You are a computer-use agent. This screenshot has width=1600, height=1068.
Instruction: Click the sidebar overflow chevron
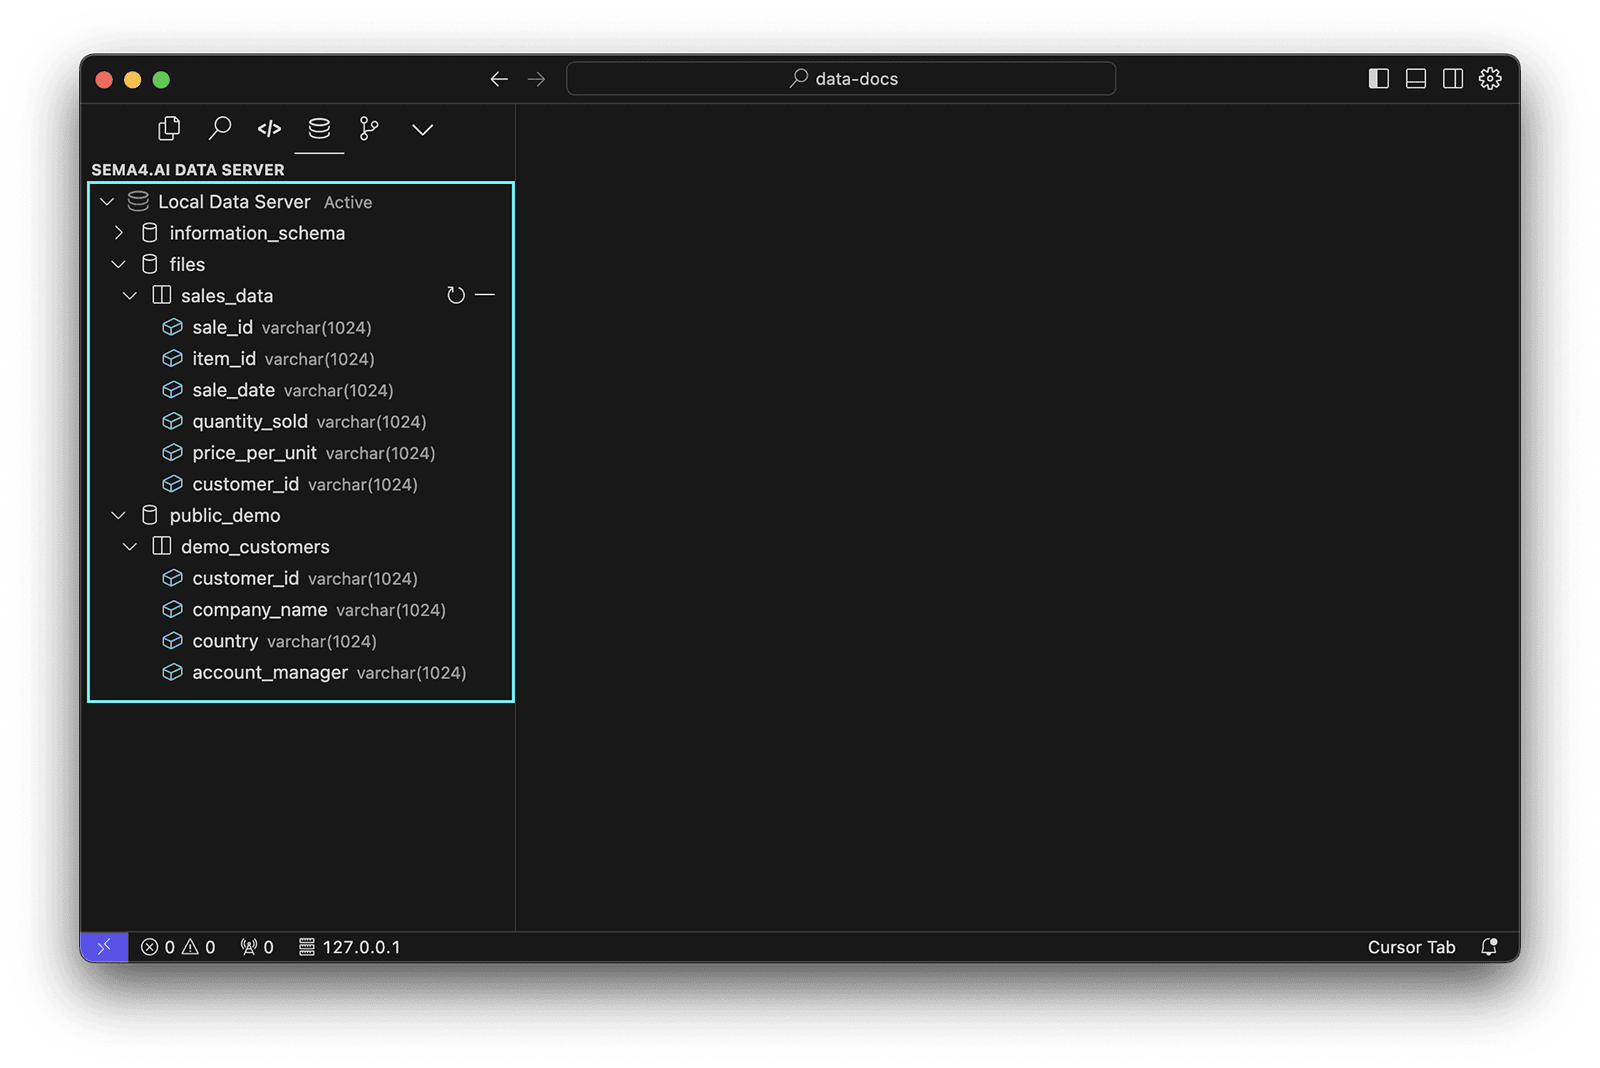tap(422, 129)
